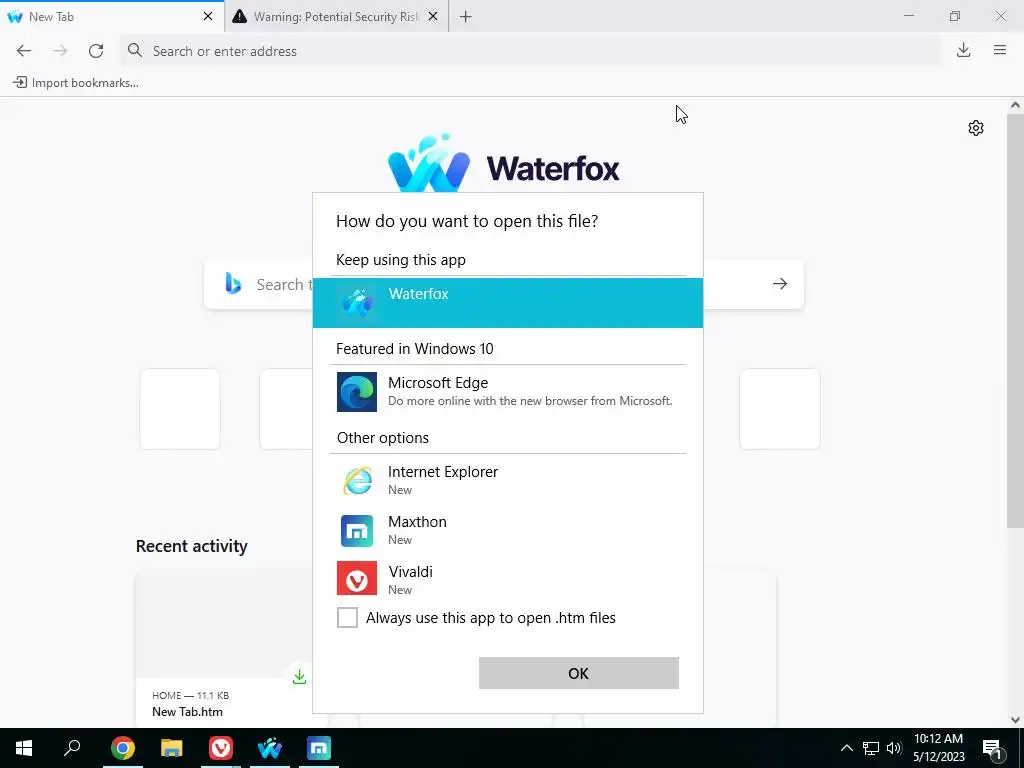
Task: Open the downloads panel icon
Action: pyautogui.click(x=963, y=50)
